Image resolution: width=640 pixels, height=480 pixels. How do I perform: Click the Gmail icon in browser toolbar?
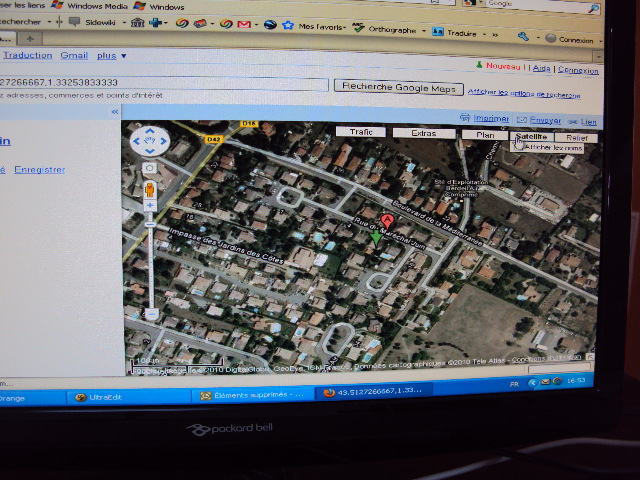point(243,24)
